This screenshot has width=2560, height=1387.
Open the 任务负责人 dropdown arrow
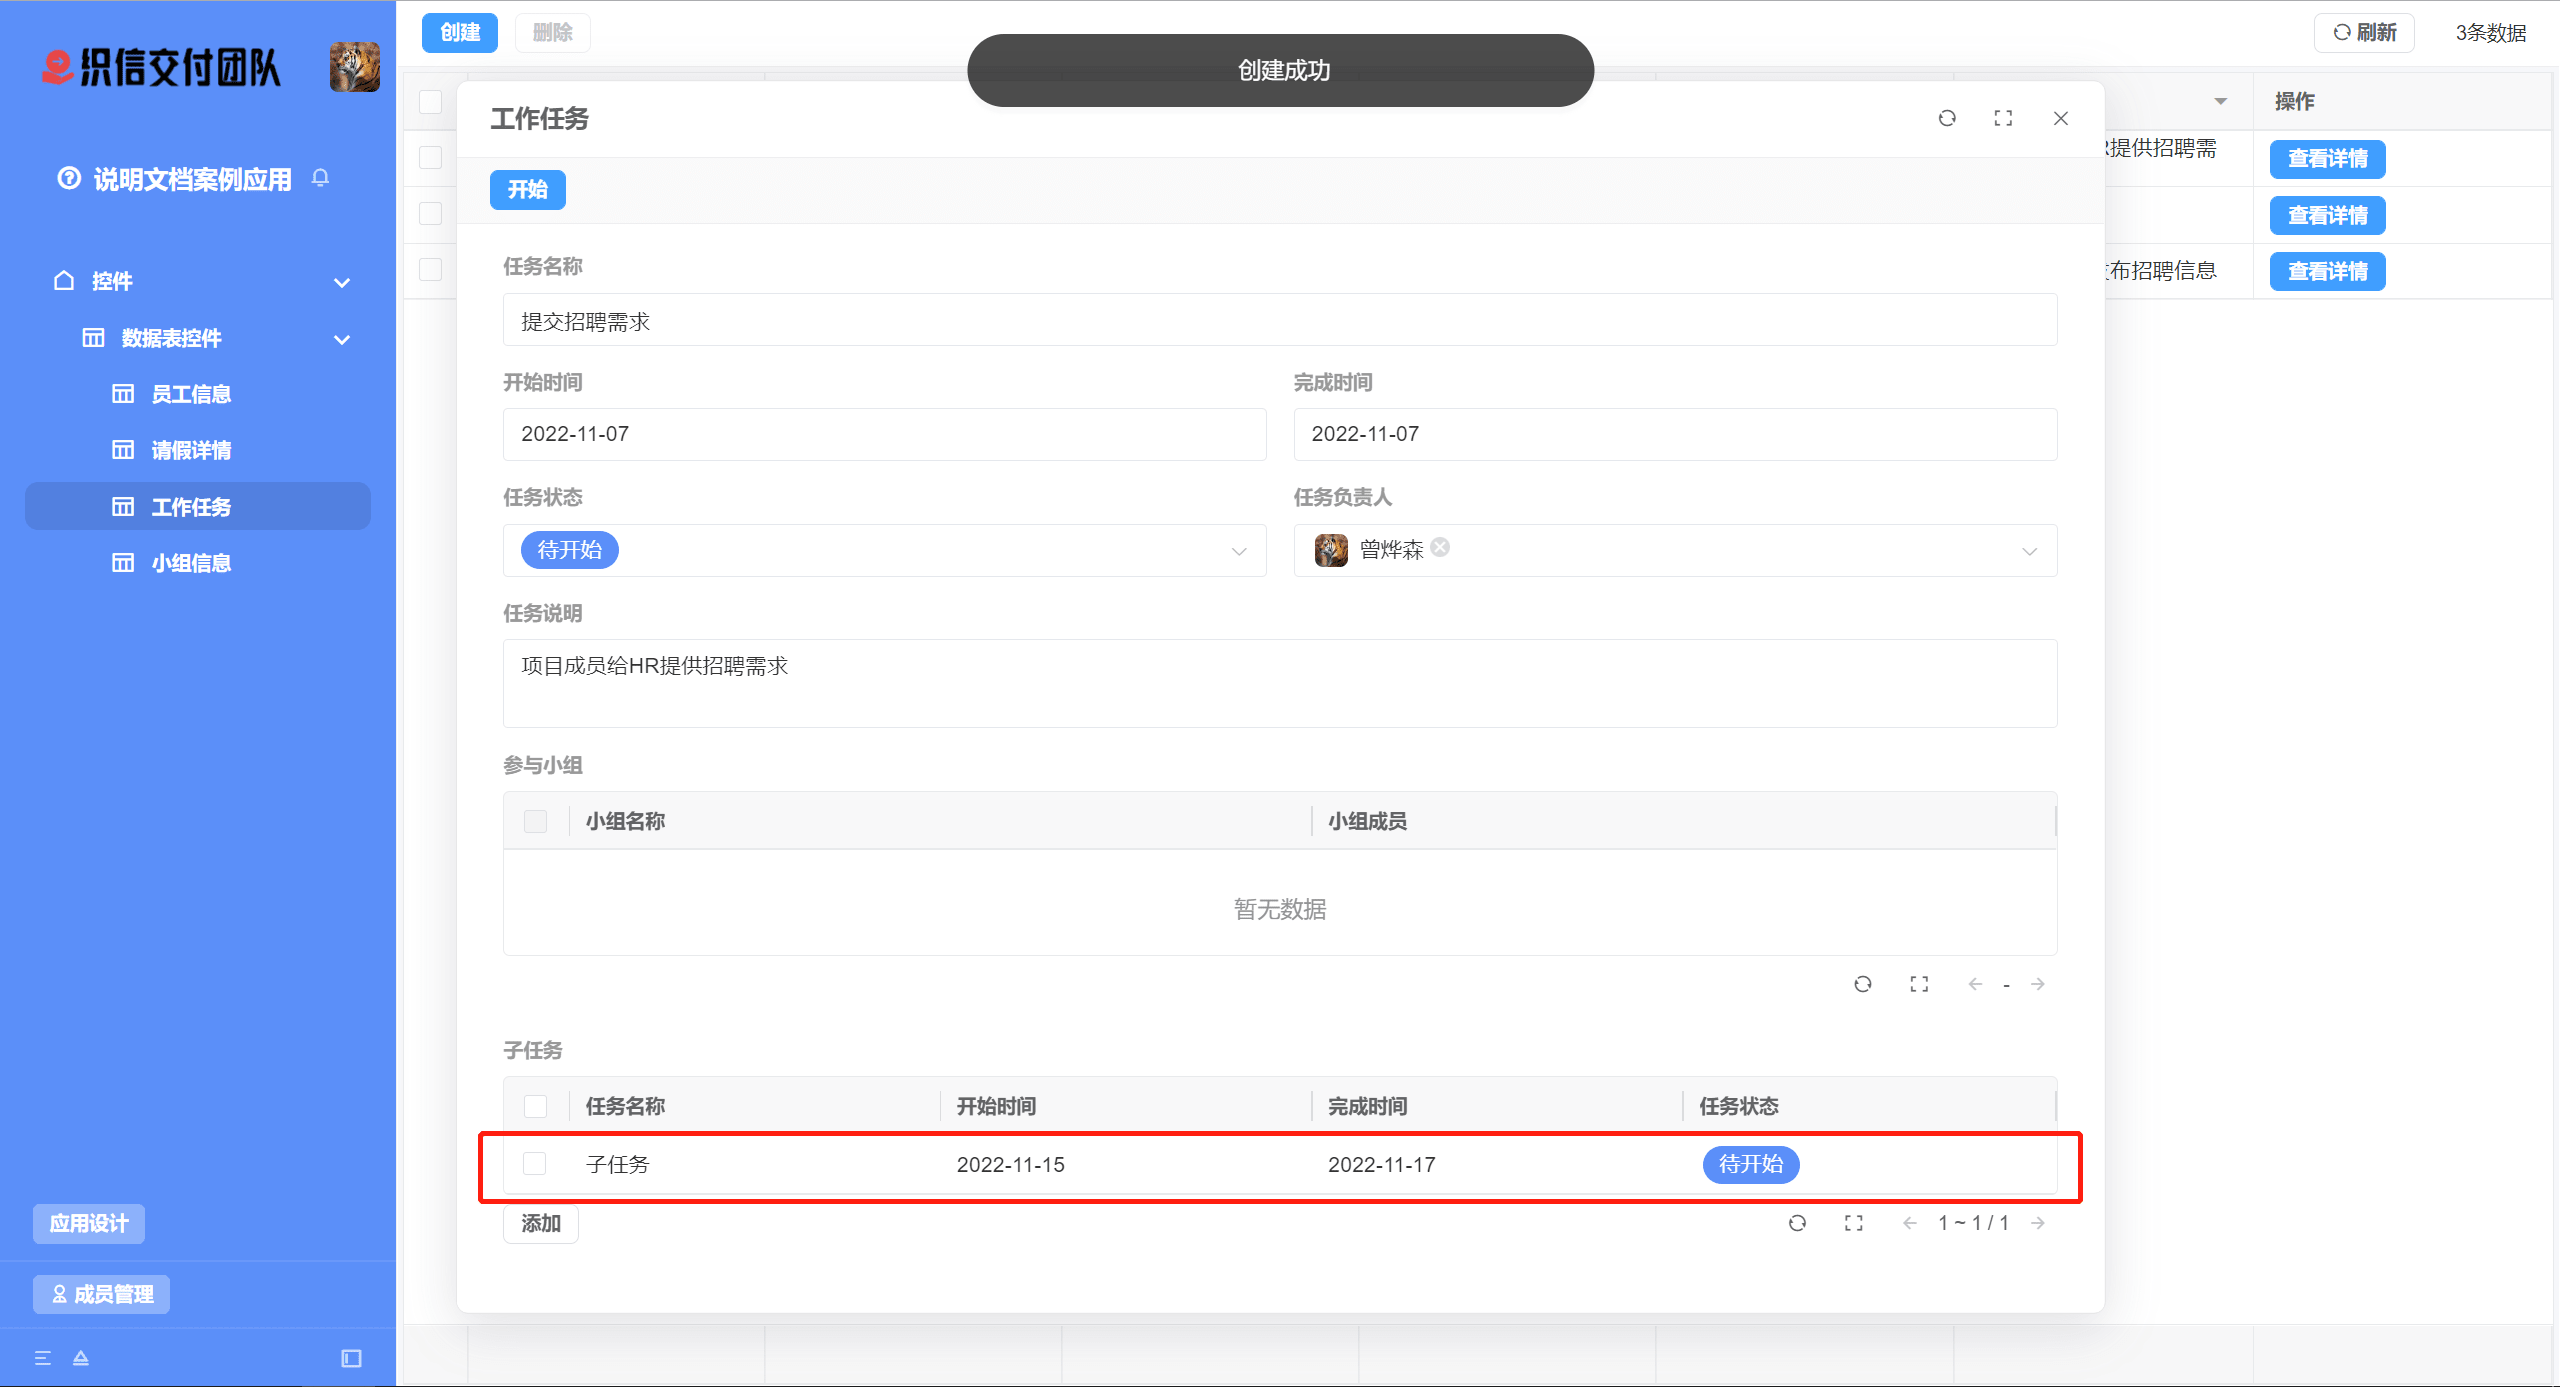point(2029,551)
